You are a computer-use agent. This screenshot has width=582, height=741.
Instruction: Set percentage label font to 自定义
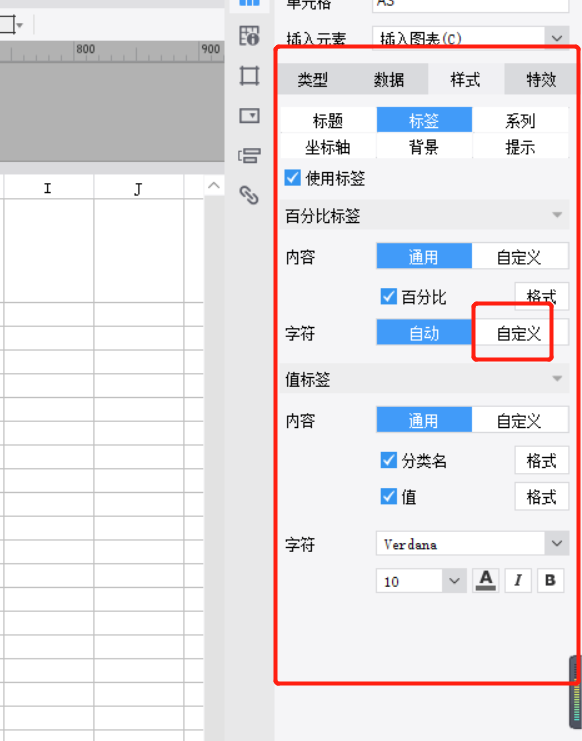point(520,333)
